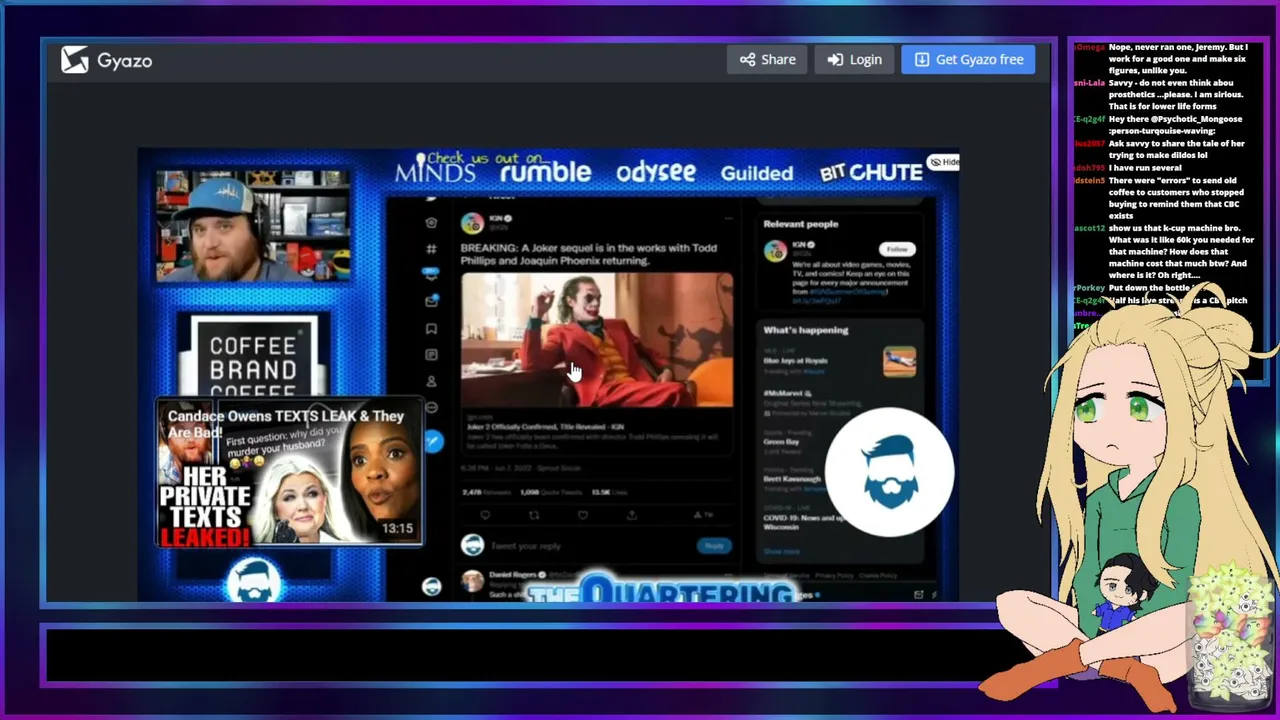Screen dimensions: 1280x720
Task: Click the blue Reply button
Action: (714, 546)
